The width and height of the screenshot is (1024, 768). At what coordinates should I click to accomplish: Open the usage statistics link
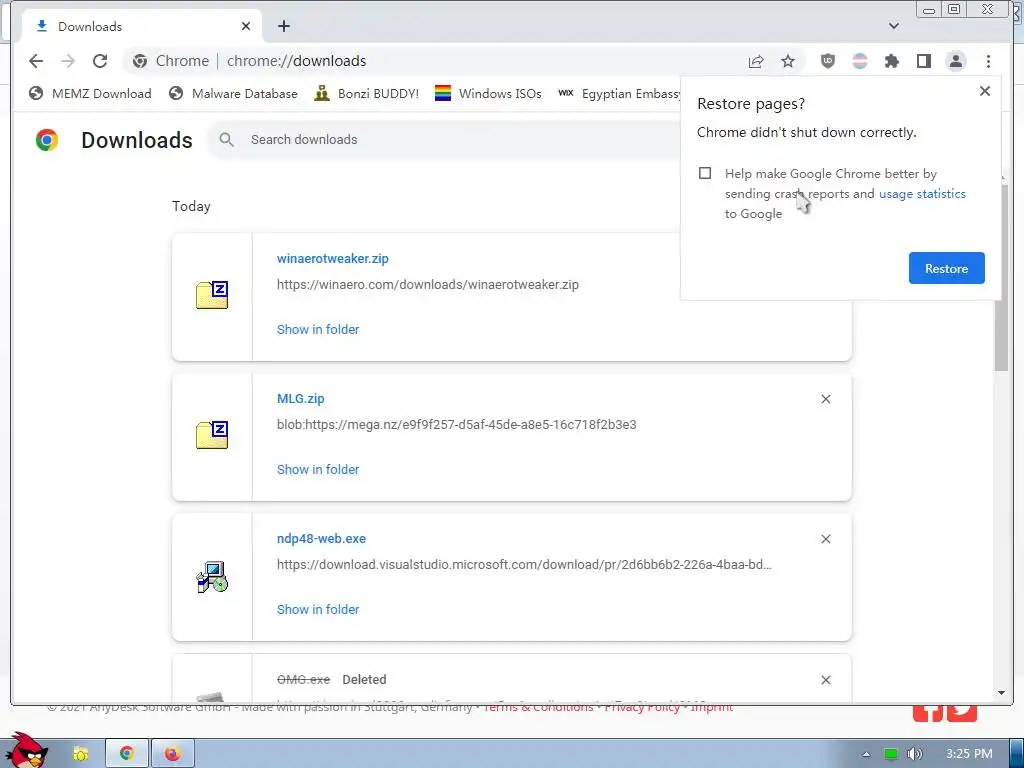pyautogui.click(x=922, y=194)
